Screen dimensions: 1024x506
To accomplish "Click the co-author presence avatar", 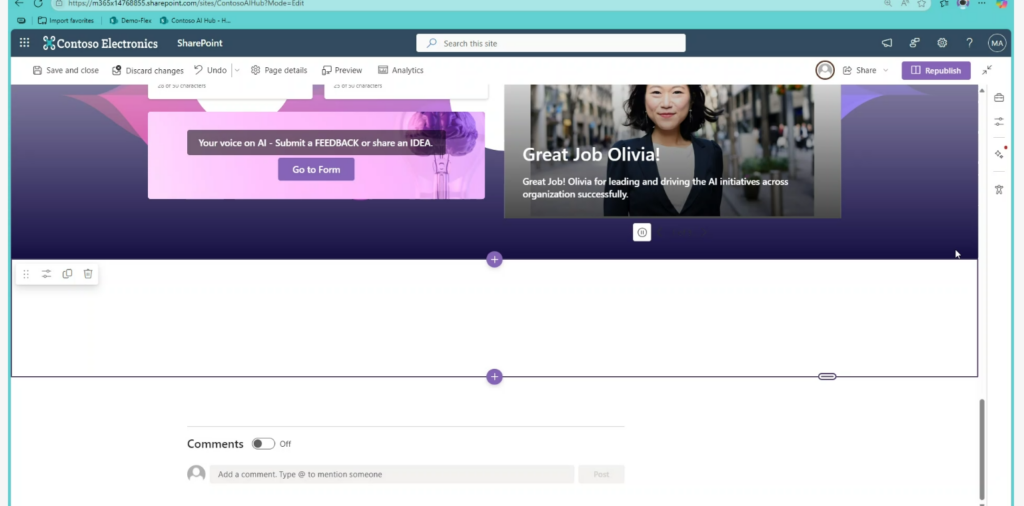I will (825, 70).
